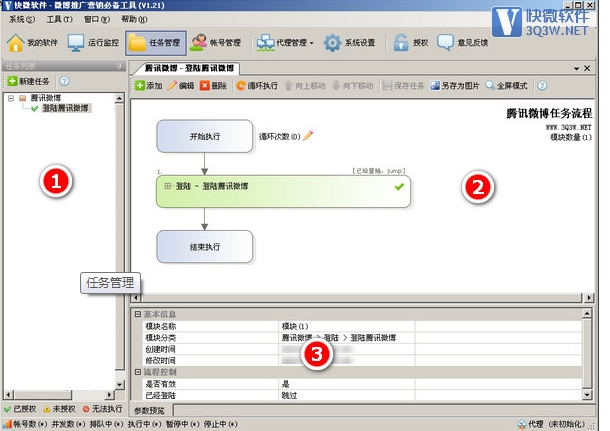
Task: Collapse the 基本信息 section
Action: point(138,314)
